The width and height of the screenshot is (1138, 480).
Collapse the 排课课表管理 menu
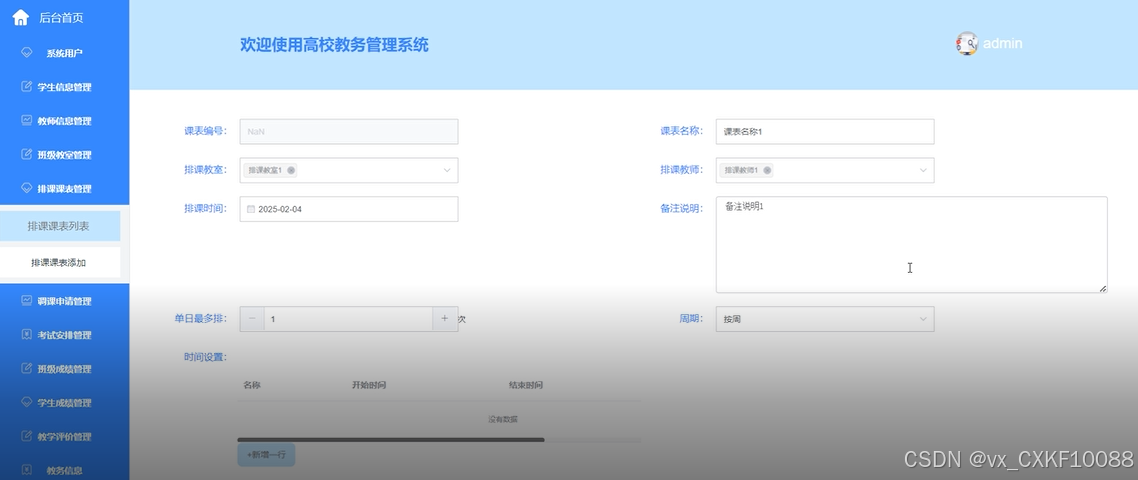(65, 189)
